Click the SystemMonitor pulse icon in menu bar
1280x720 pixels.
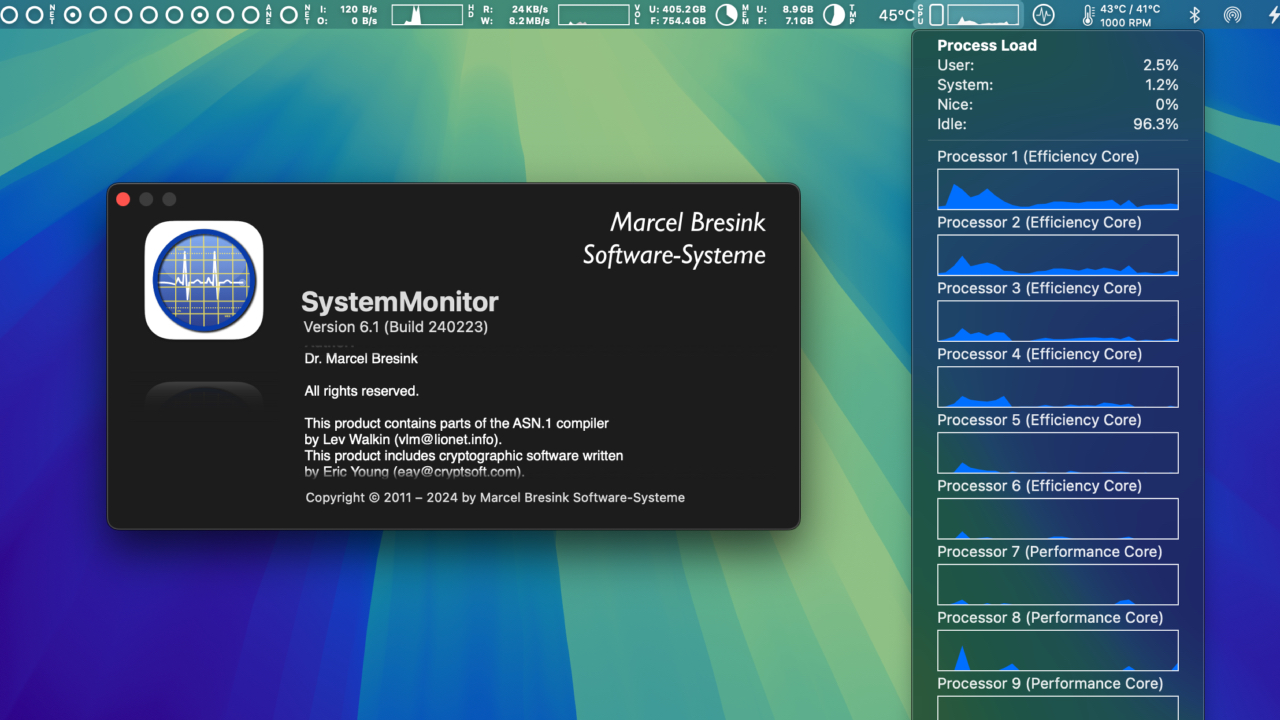(1043, 15)
